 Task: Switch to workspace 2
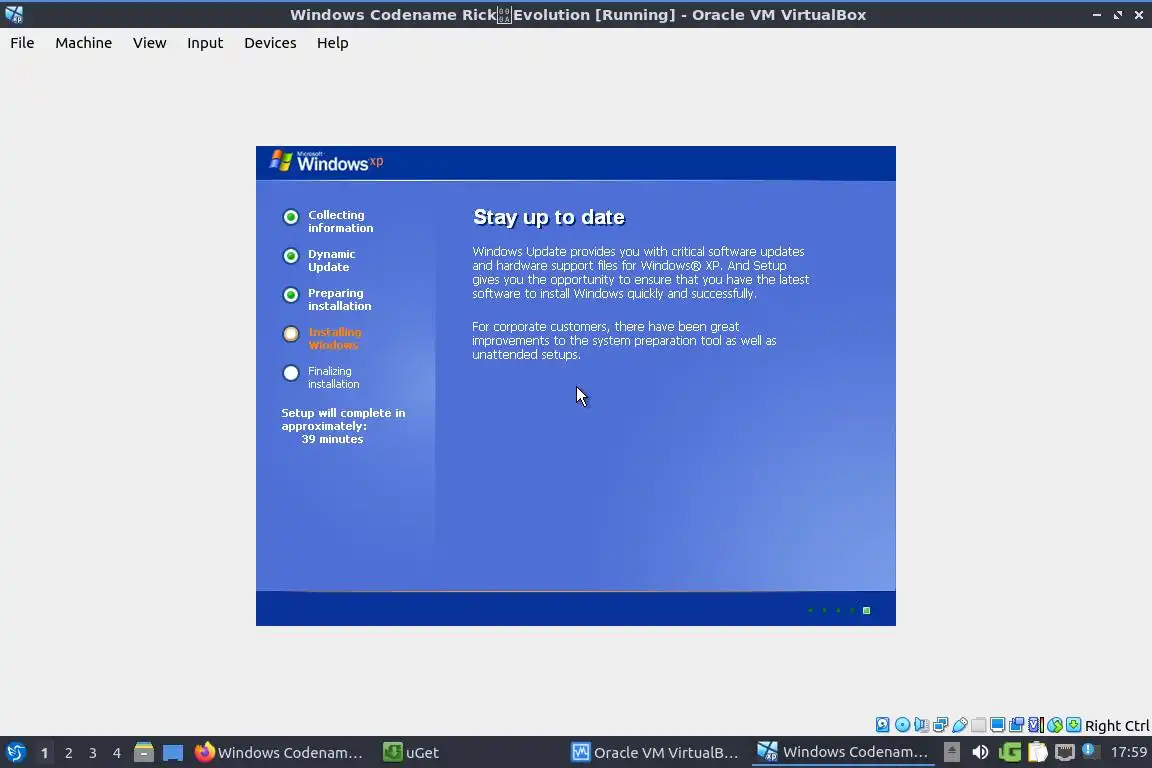[68, 753]
